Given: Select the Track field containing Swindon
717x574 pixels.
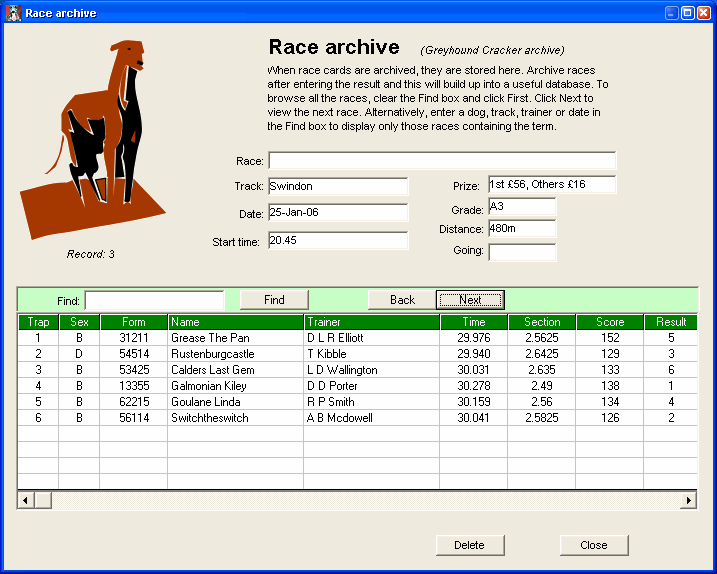Looking at the screenshot, I should [337, 186].
